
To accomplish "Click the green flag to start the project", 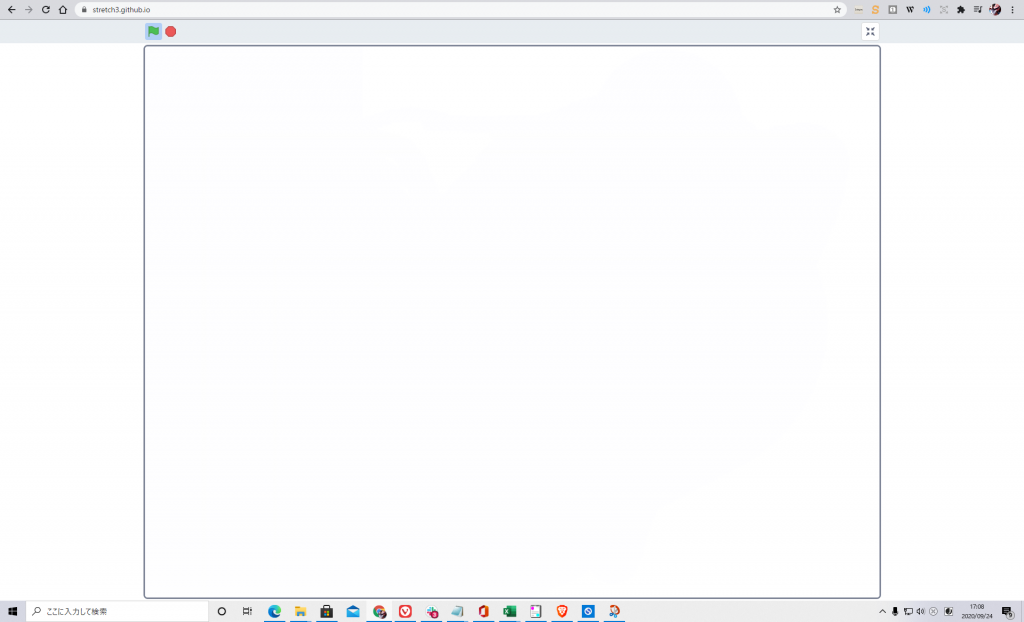I will point(153,31).
